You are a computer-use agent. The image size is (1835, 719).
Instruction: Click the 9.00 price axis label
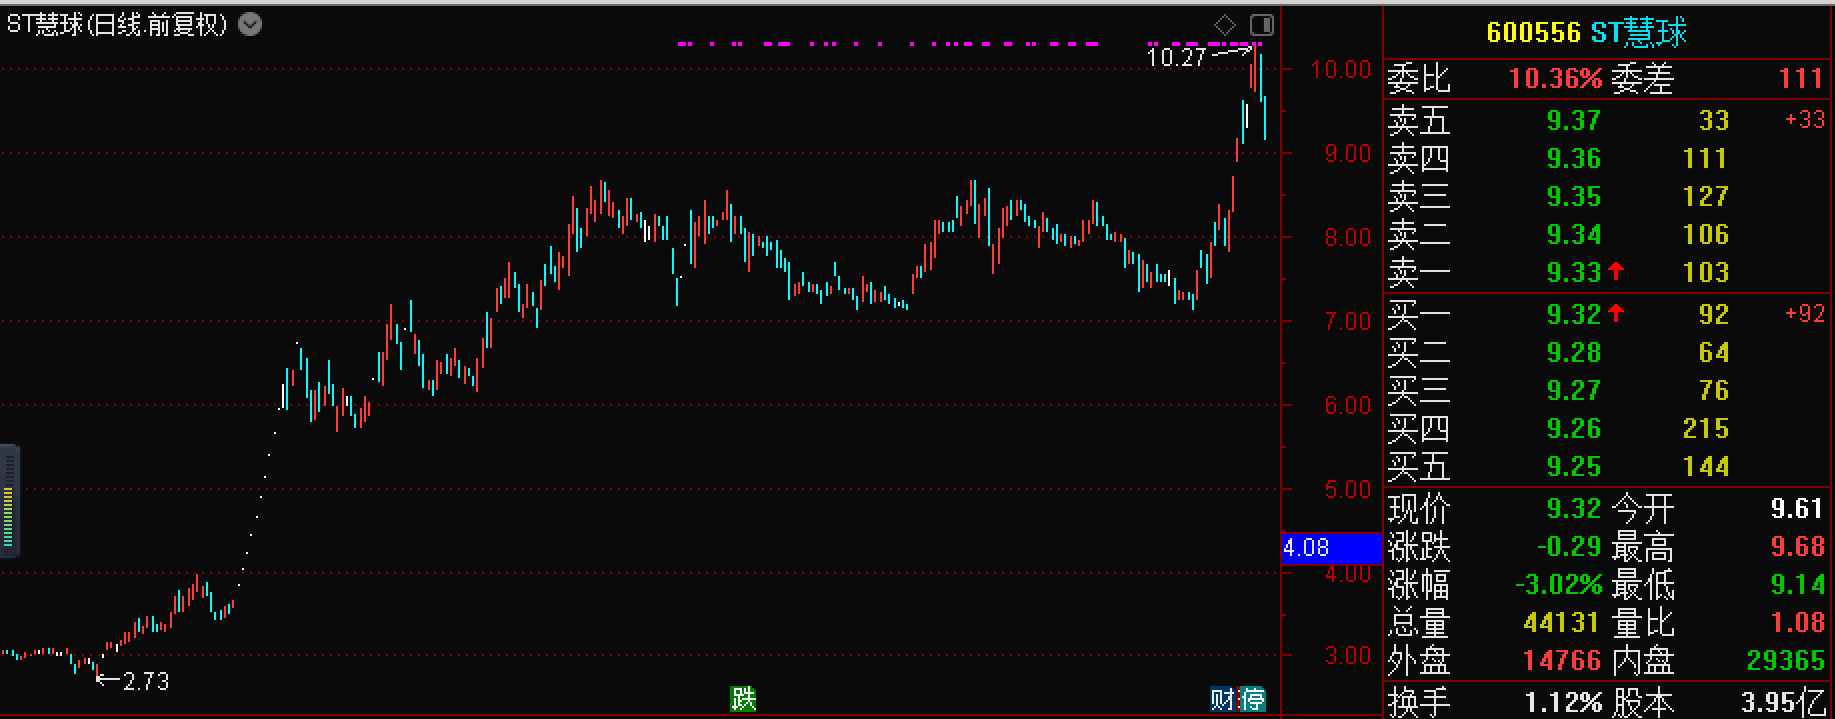(1347, 153)
